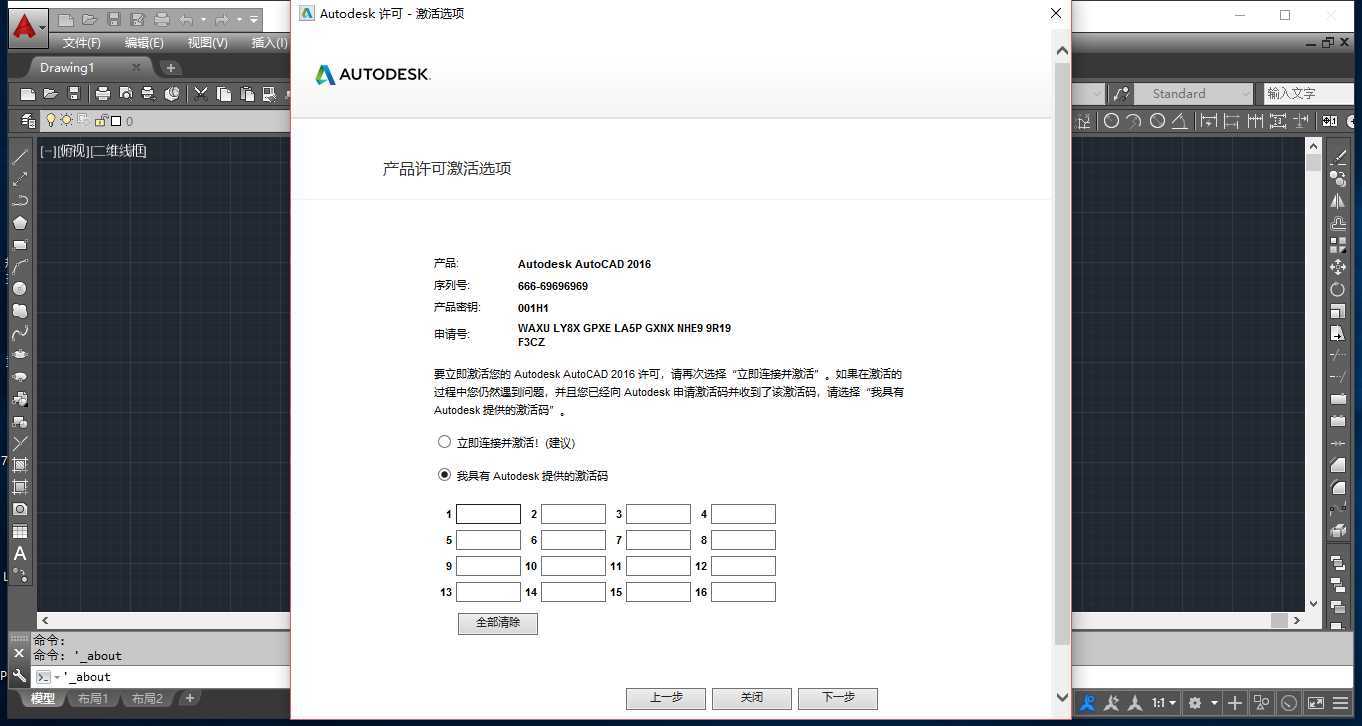The width and height of the screenshot is (1362, 726).
Task: Select the Move tool in modify toolbar
Action: click(x=1338, y=267)
